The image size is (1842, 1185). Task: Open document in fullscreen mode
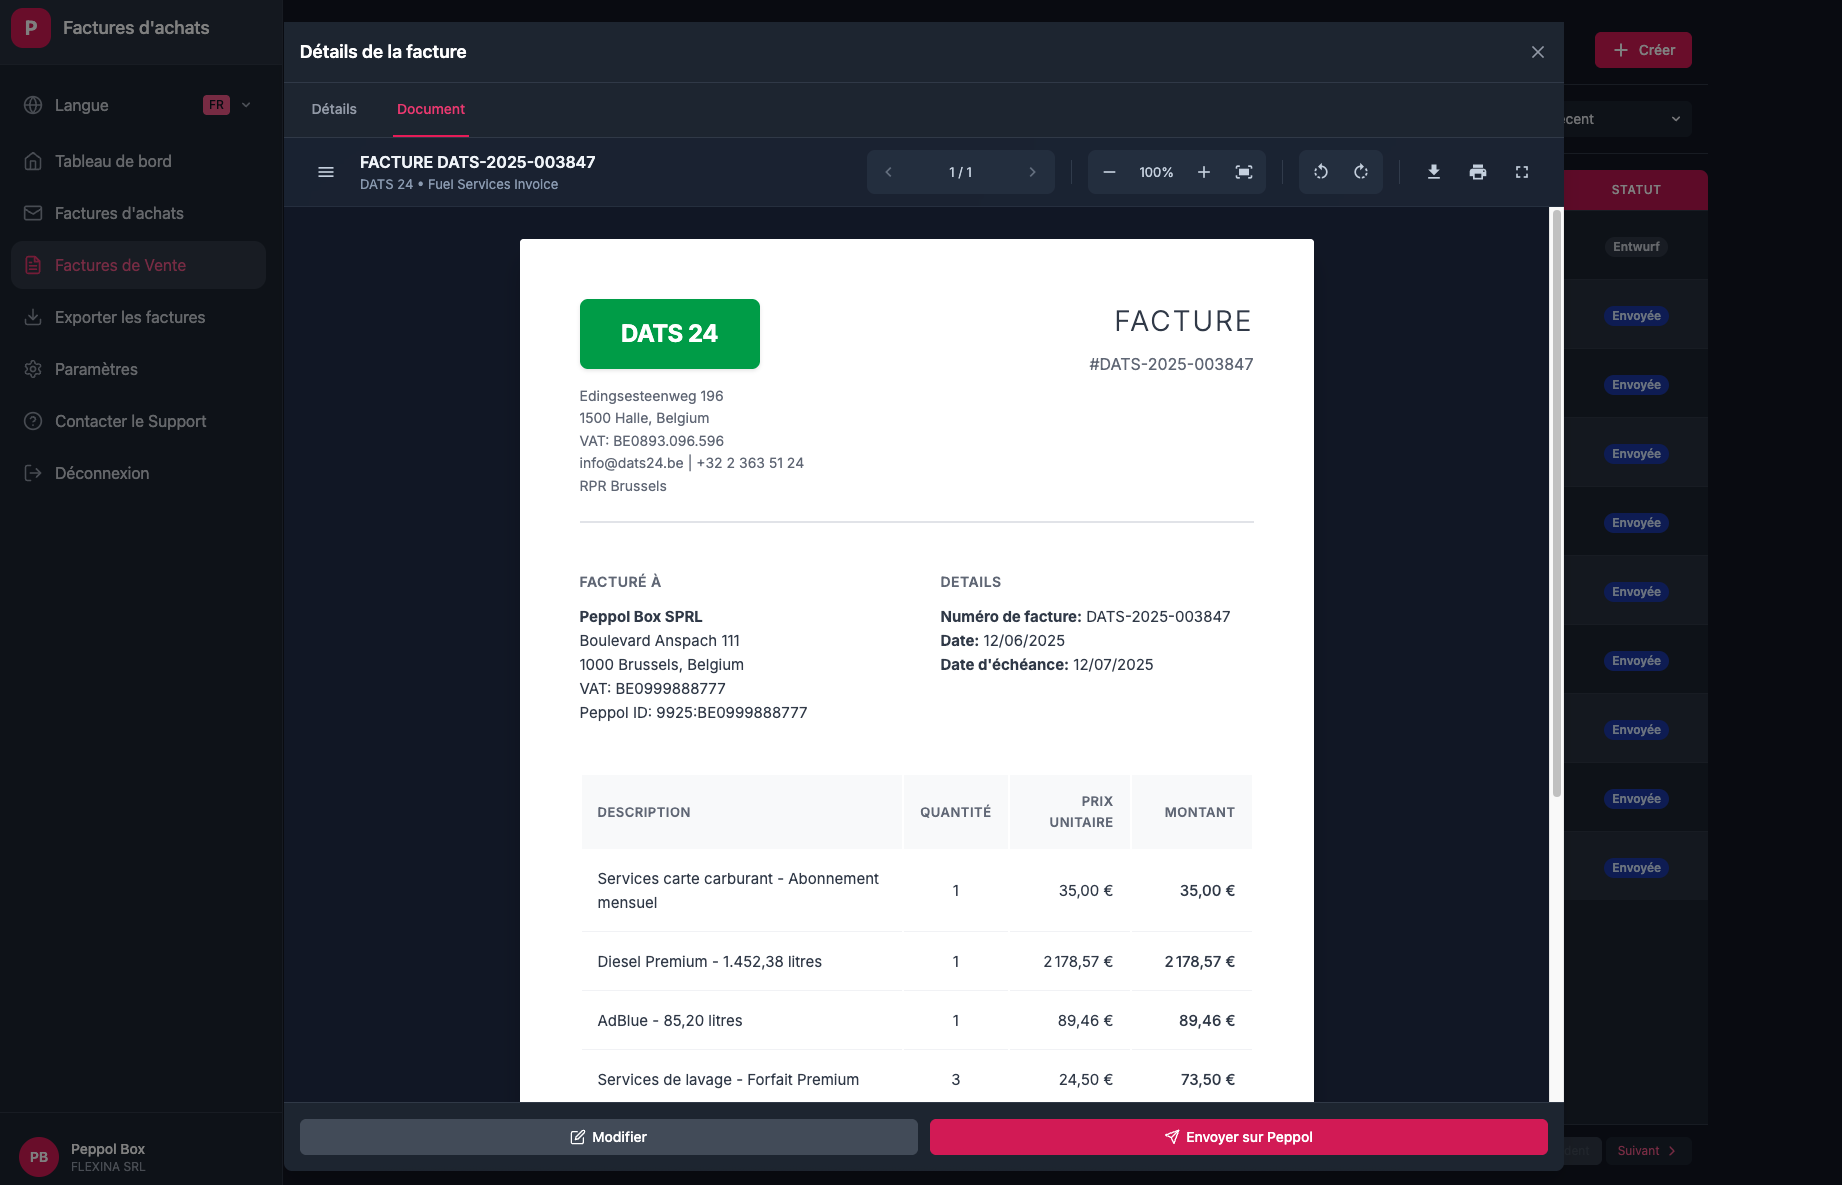(x=1522, y=172)
